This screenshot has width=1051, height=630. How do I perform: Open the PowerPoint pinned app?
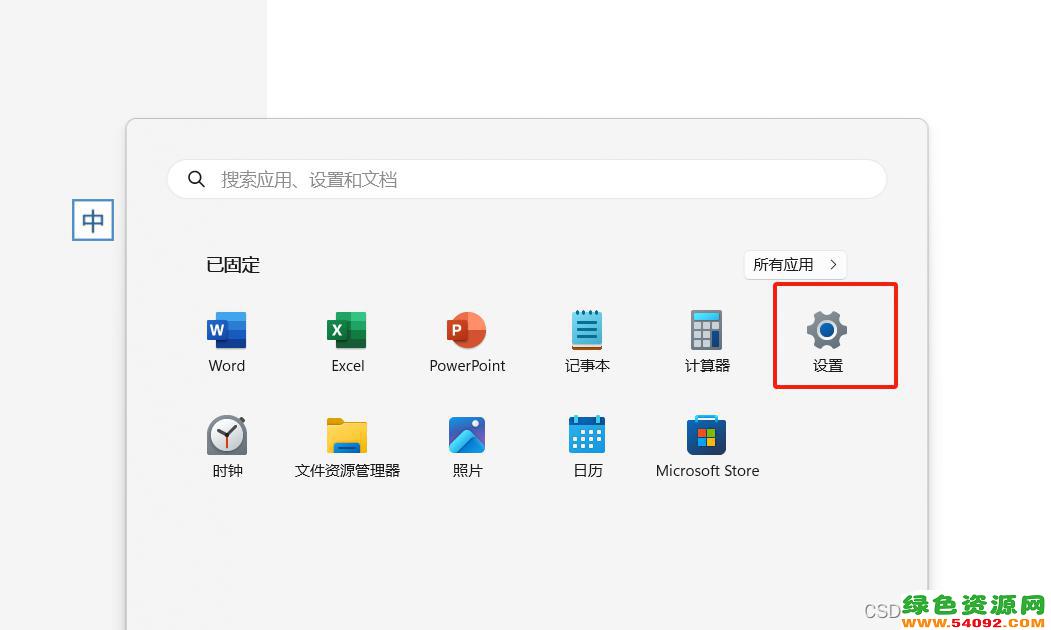pyautogui.click(x=467, y=330)
